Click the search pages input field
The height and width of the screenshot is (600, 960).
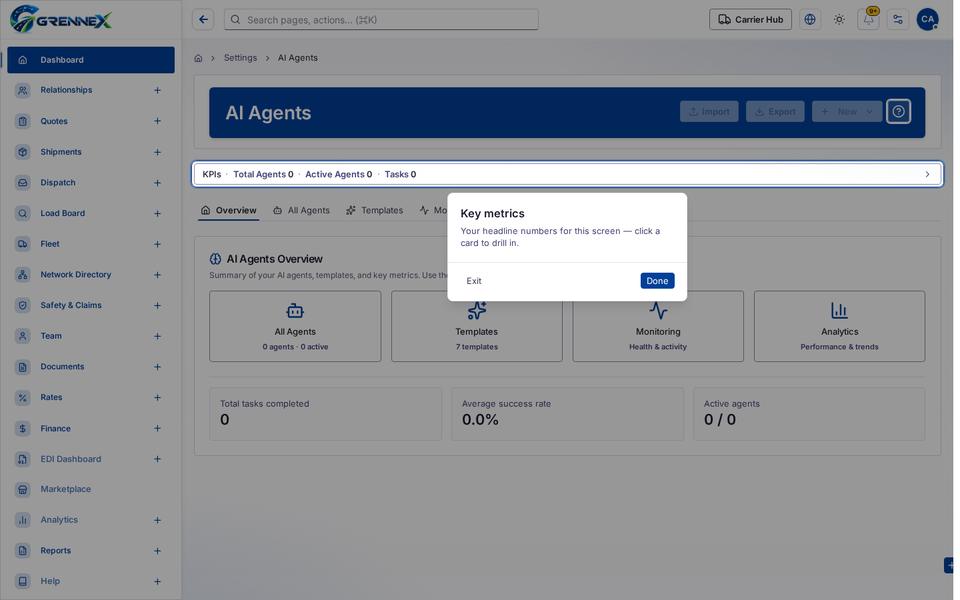pyautogui.click(x=381, y=20)
